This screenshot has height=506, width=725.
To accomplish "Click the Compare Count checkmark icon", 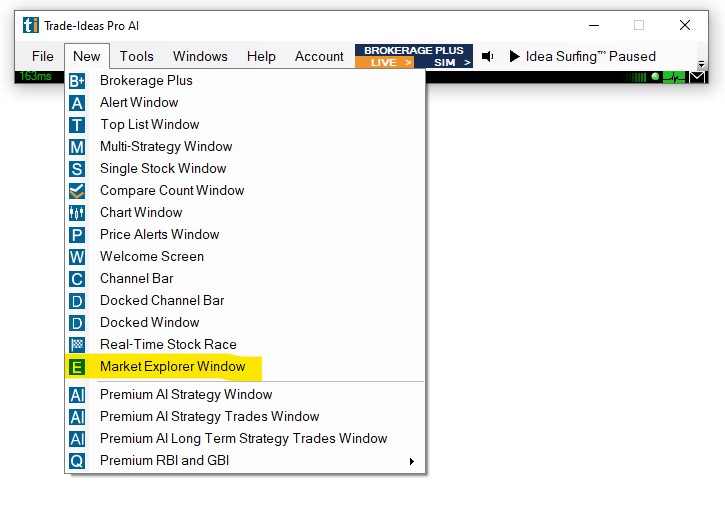I will pyautogui.click(x=77, y=190).
